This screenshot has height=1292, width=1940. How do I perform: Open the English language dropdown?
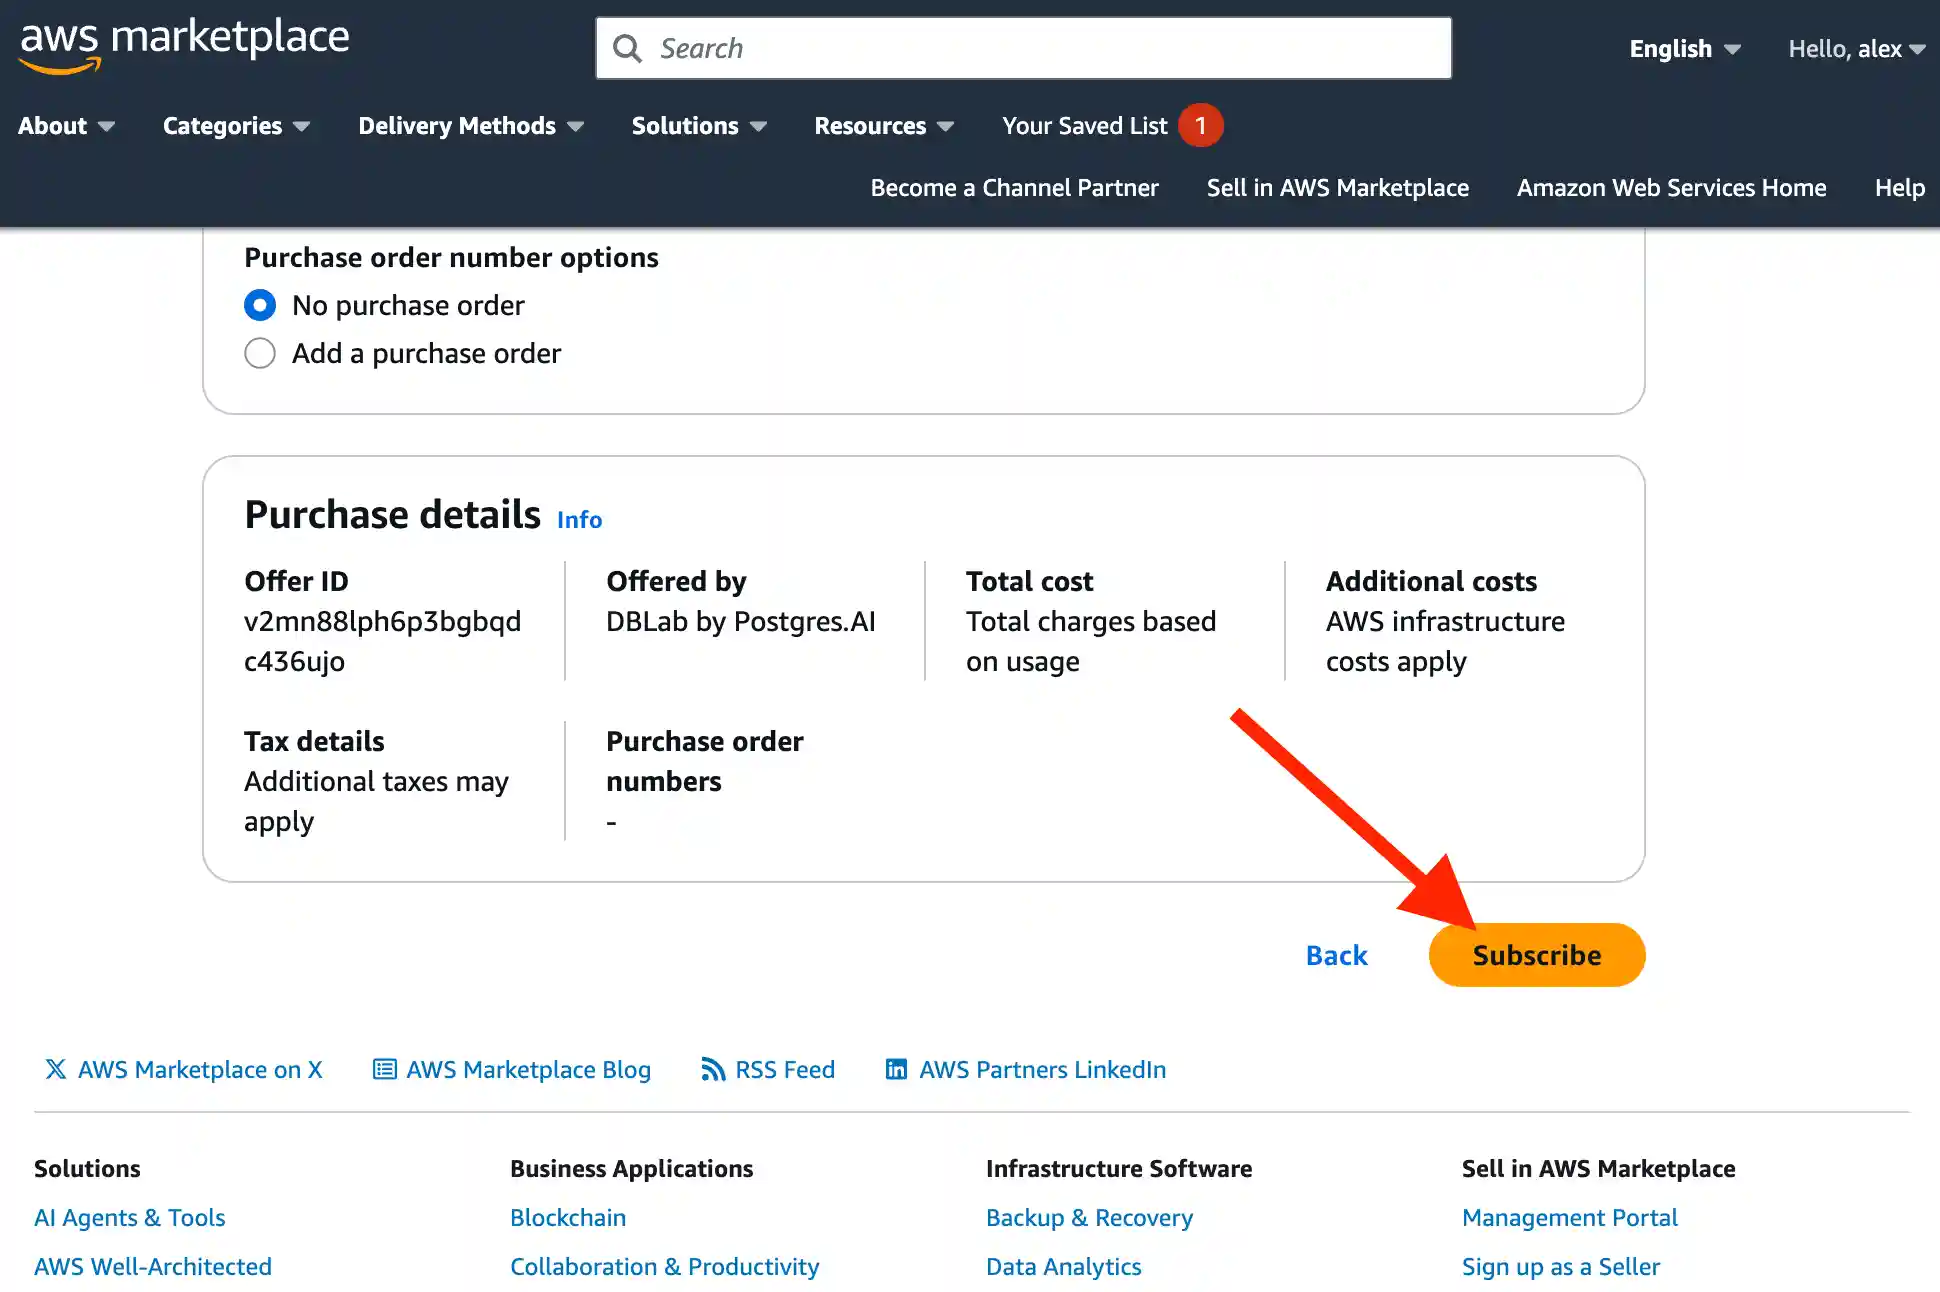tap(1683, 48)
